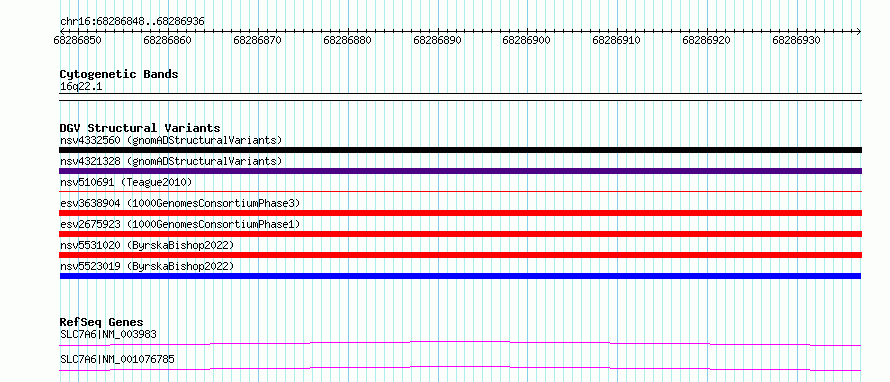Select the 16q22.1 cytogenetic band bar
This screenshot has height=382, width=890.
[x=460, y=97]
